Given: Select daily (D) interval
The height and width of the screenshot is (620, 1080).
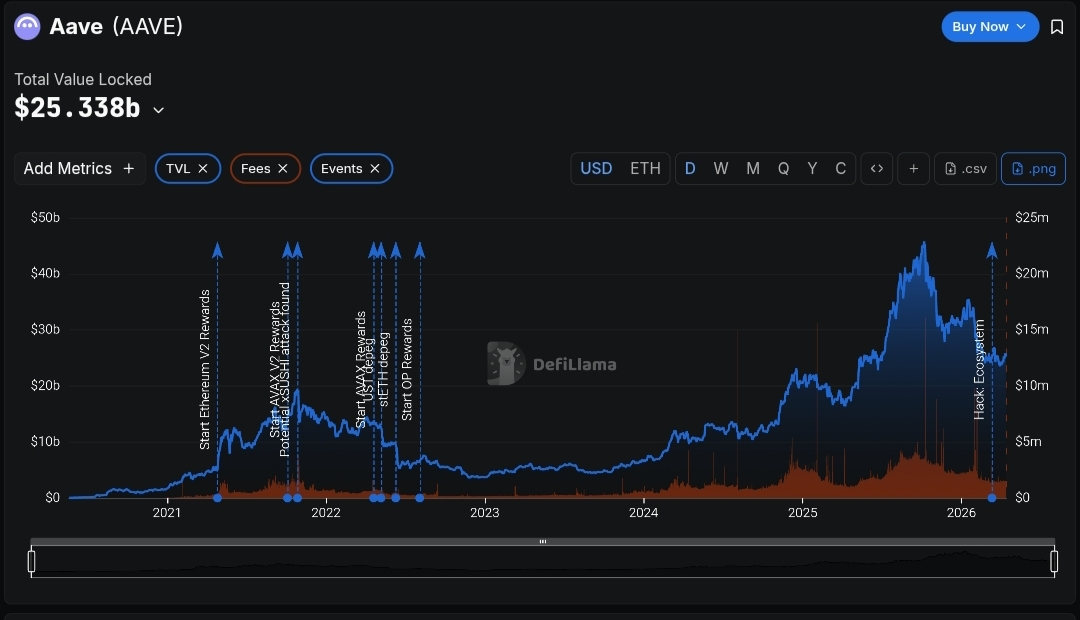Looking at the screenshot, I should click(x=690, y=169).
